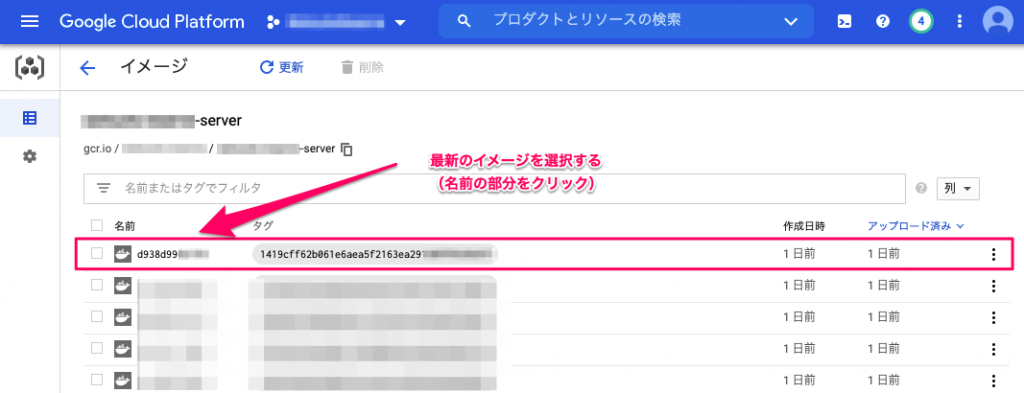Check the third image row's checkbox
Image resolution: width=1024 pixels, height=393 pixels.
point(97,316)
